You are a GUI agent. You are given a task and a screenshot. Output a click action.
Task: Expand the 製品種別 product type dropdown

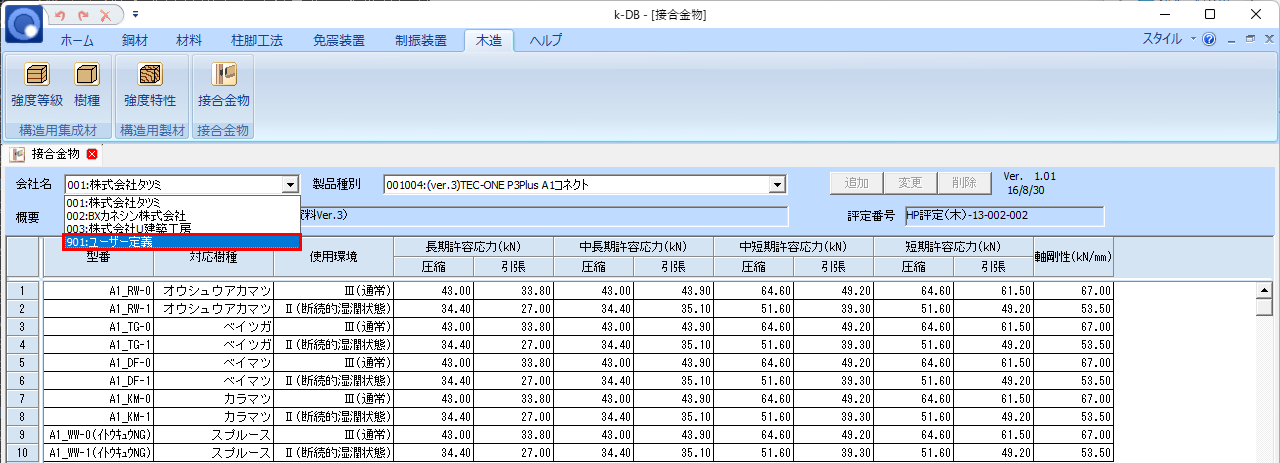pos(776,184)
